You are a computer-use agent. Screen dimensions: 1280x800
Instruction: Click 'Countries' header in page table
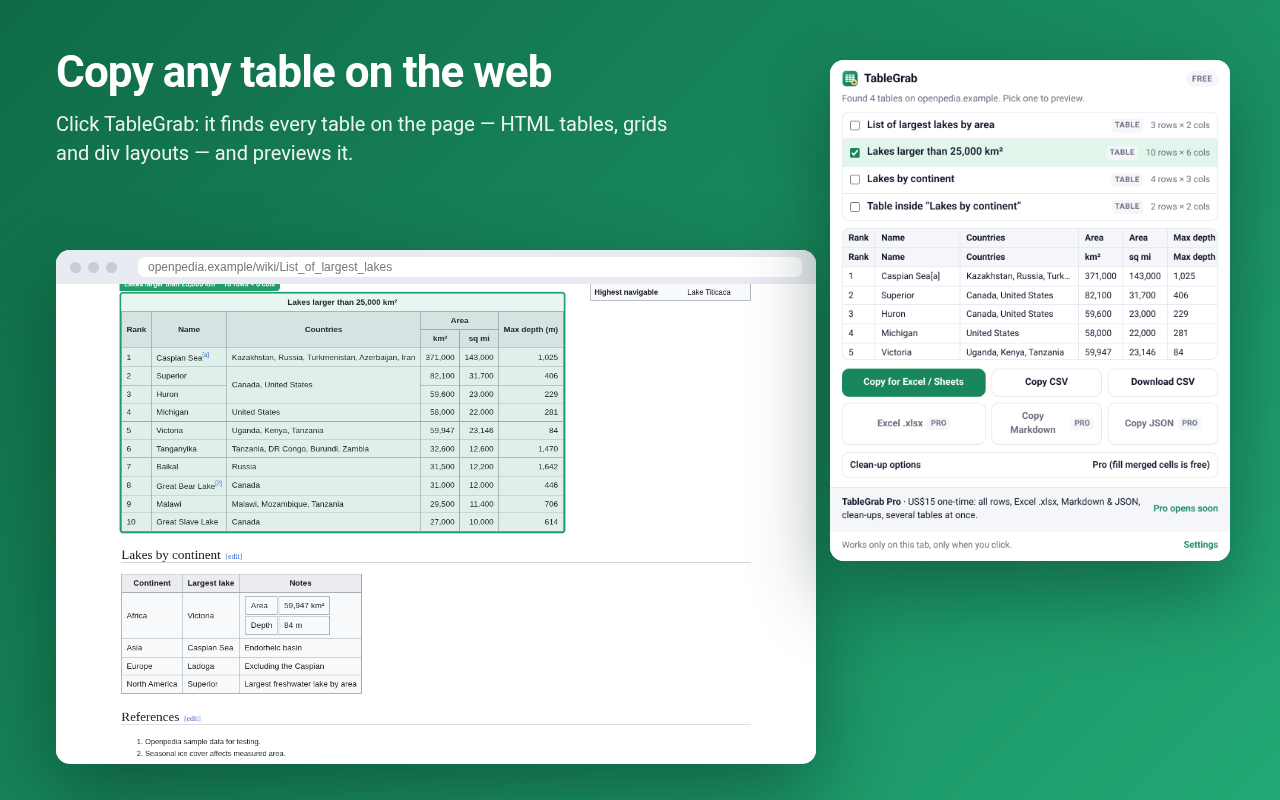click(323, 329)
